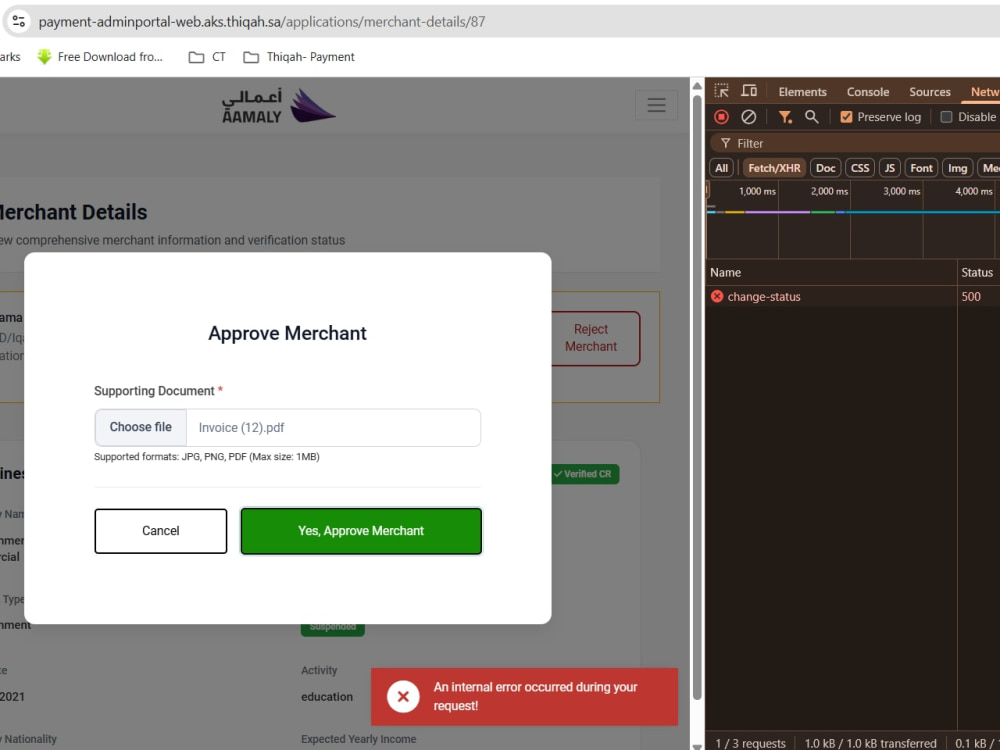Open the hamburger navigation menu
Screen dimensions: 1000x750
tap(656, 105)
